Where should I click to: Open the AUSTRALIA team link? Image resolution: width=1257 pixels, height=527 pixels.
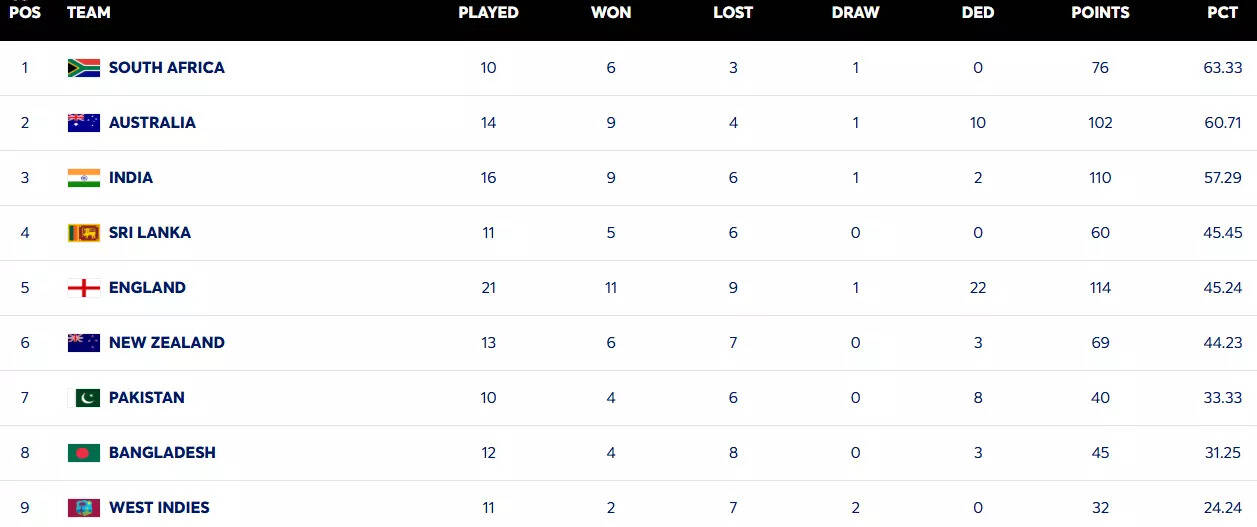[x=152, y=123]
